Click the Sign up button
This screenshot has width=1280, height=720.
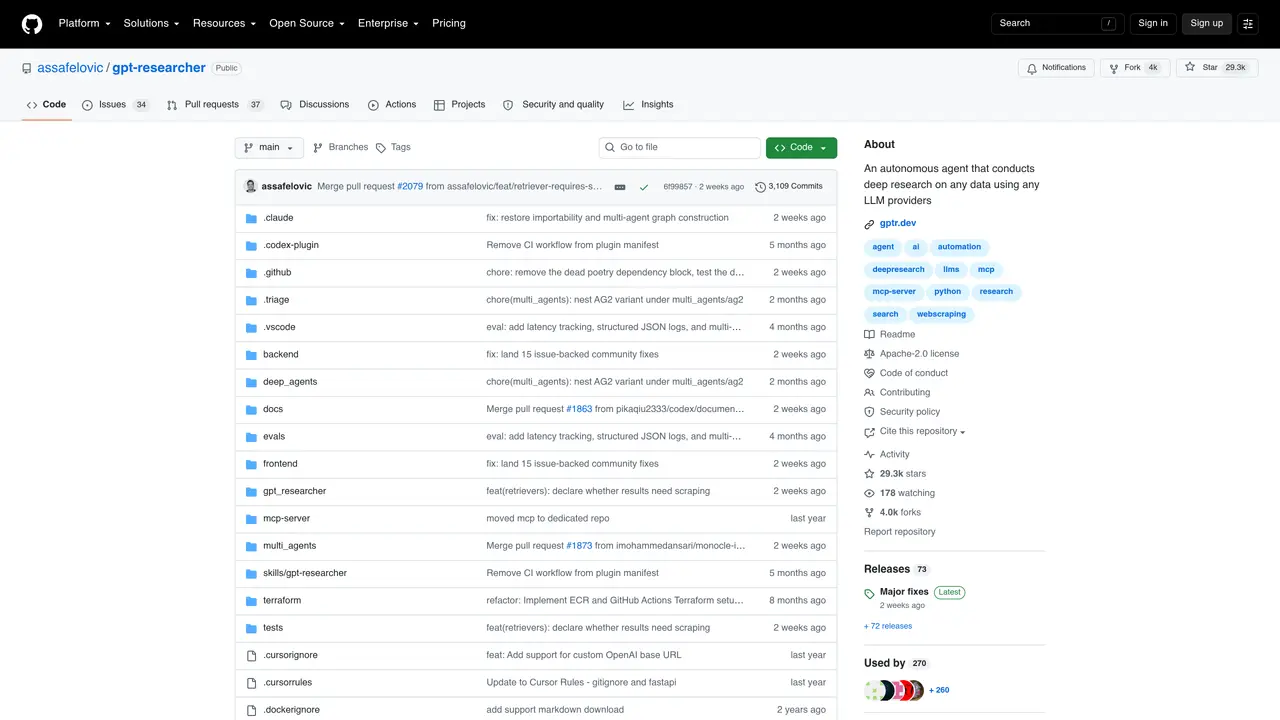pyautogui.click(x=1207, y=23)
